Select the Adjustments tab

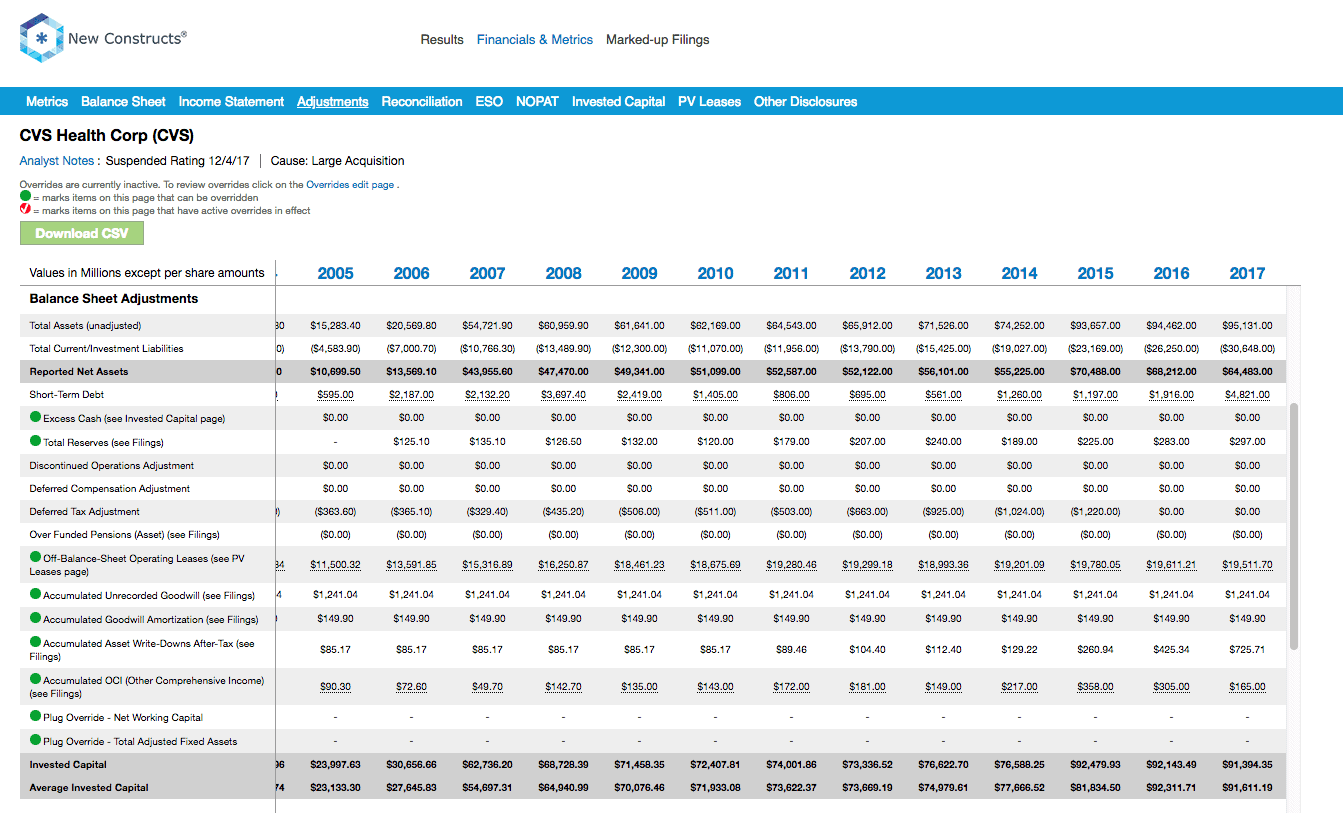pyautogui.click(x=333, y=102)
